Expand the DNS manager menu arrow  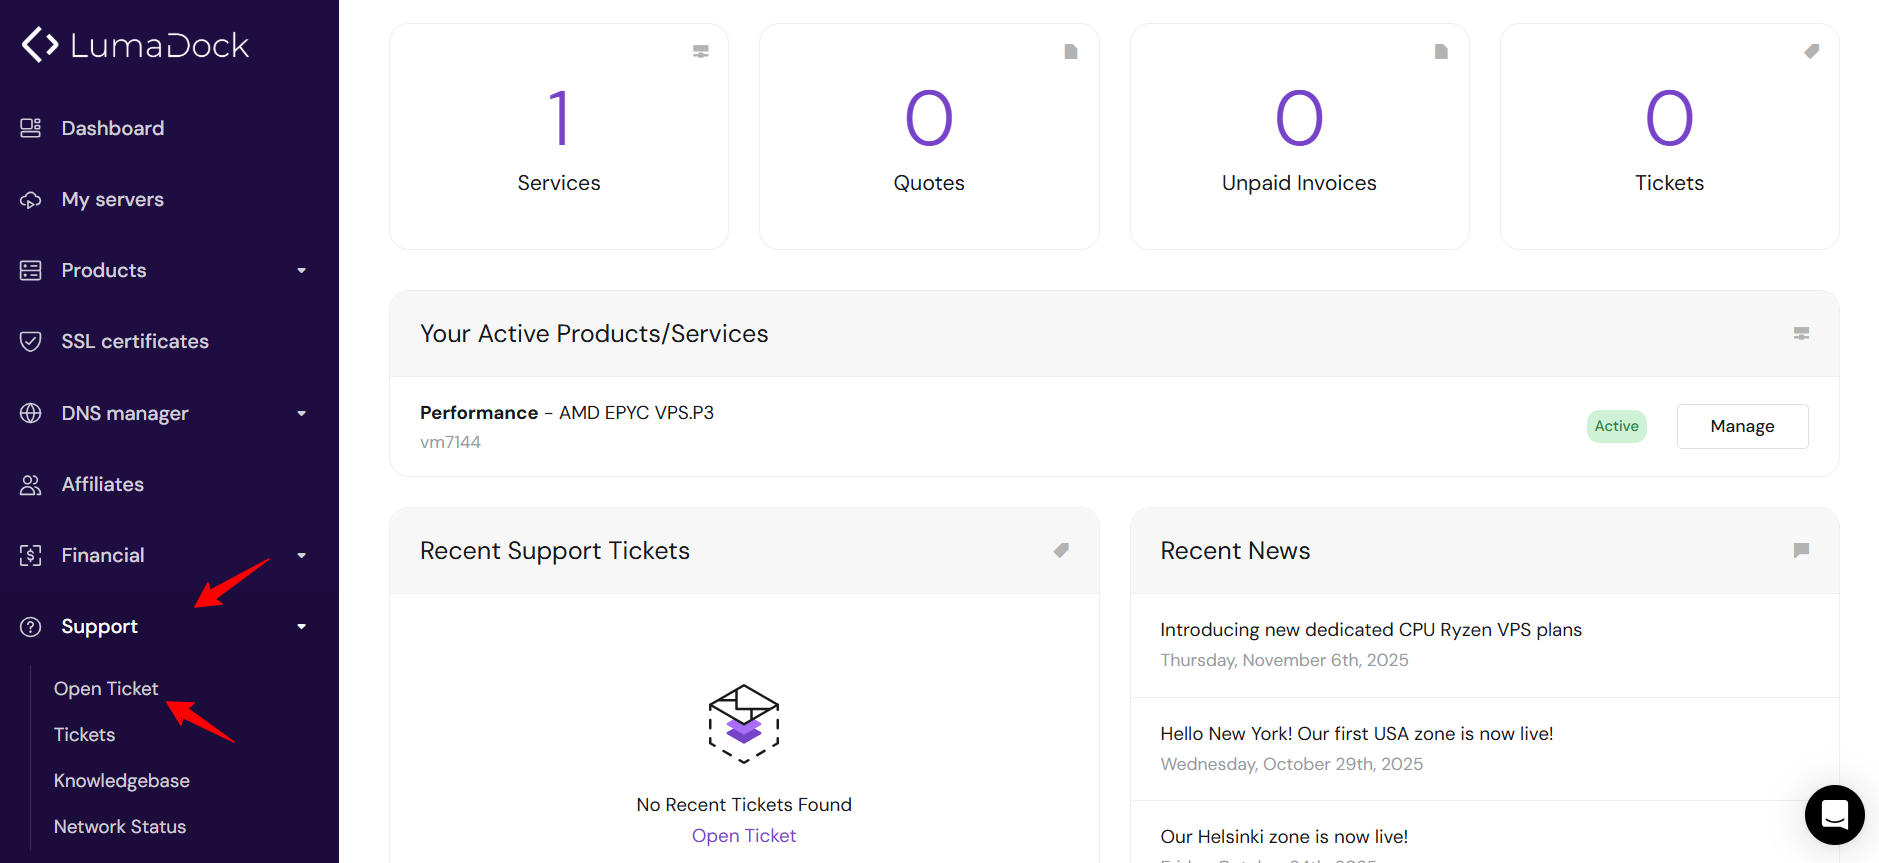point(301,413)
